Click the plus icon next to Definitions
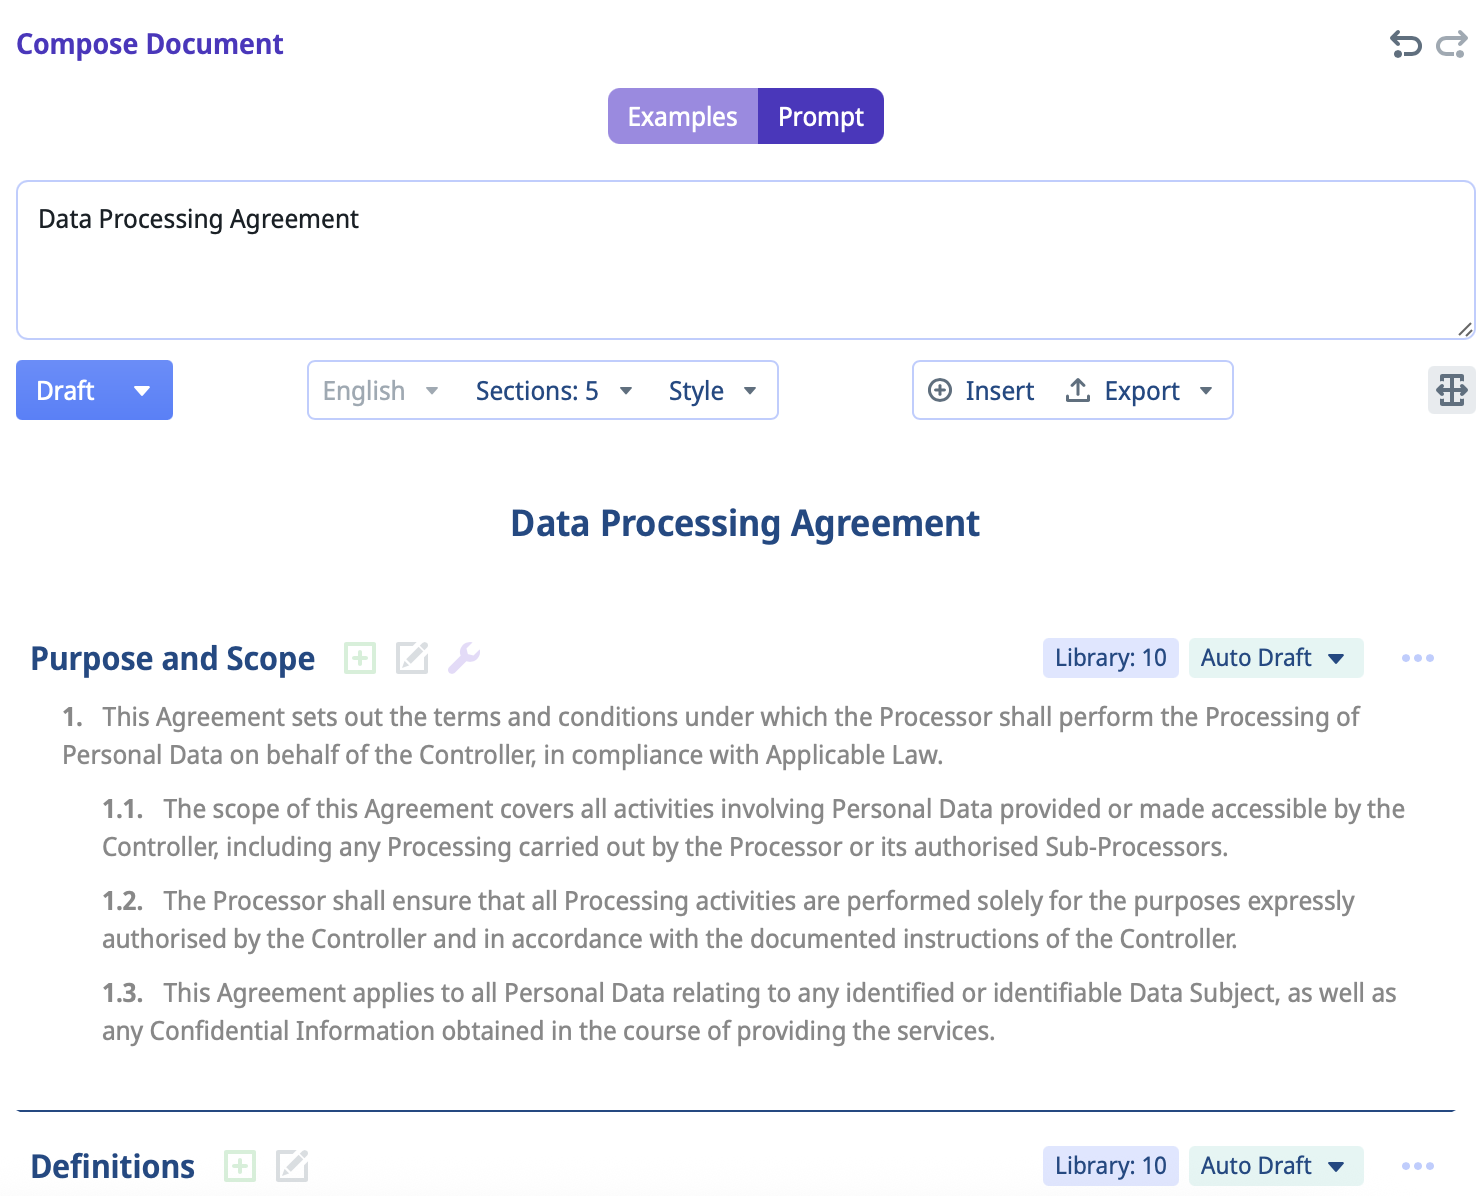The image size is (1480, 1196). 240,1166
